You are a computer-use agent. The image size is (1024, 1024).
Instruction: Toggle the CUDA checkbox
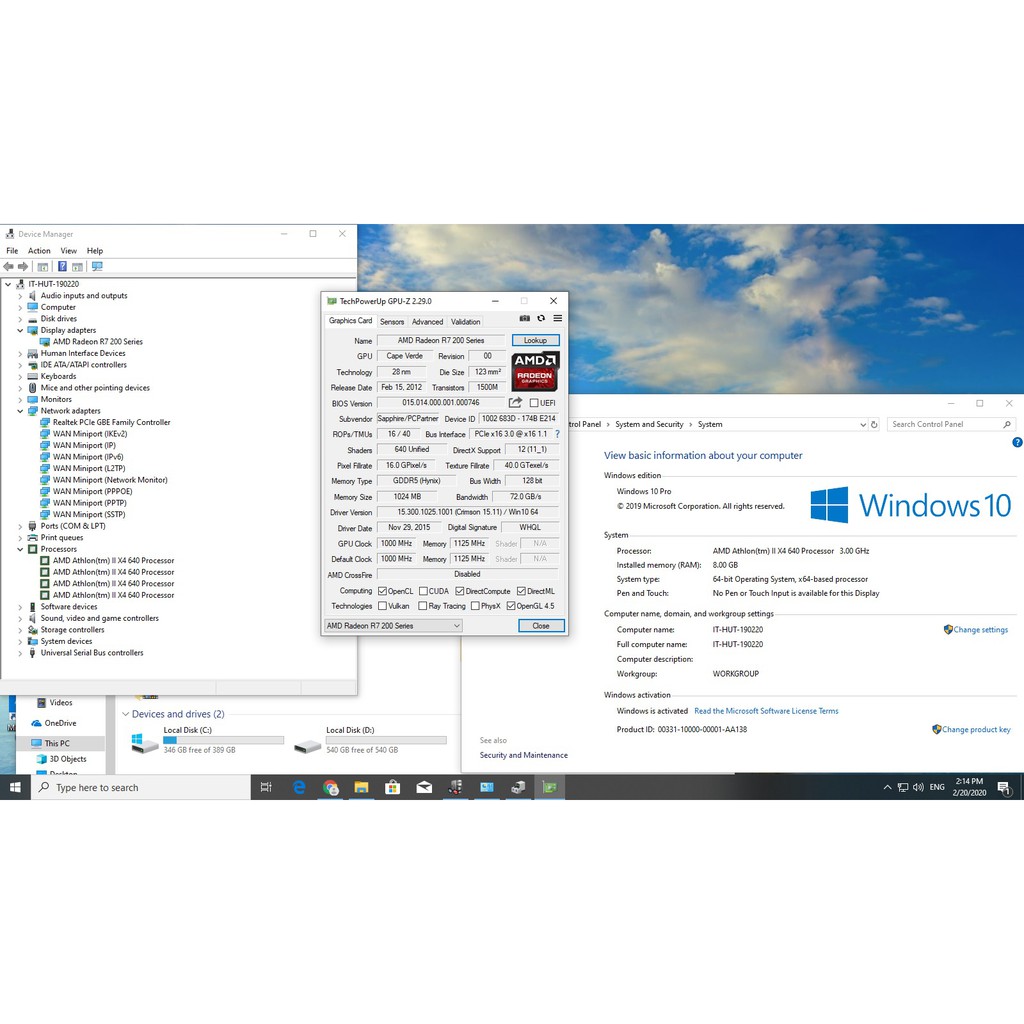[423, 591]
